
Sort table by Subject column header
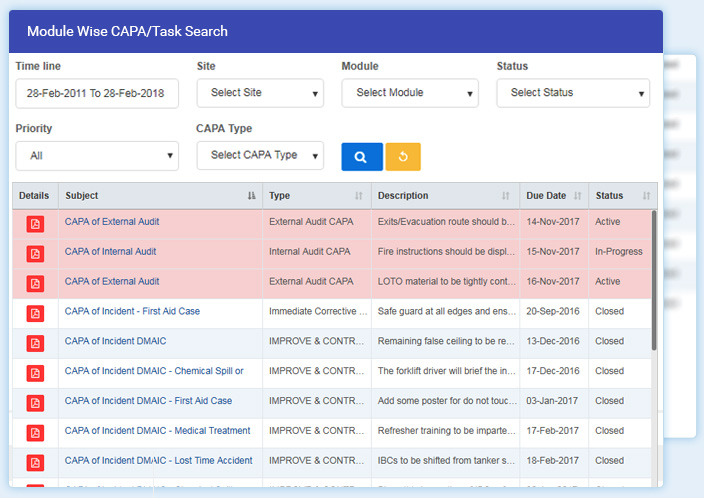(160, 196)
